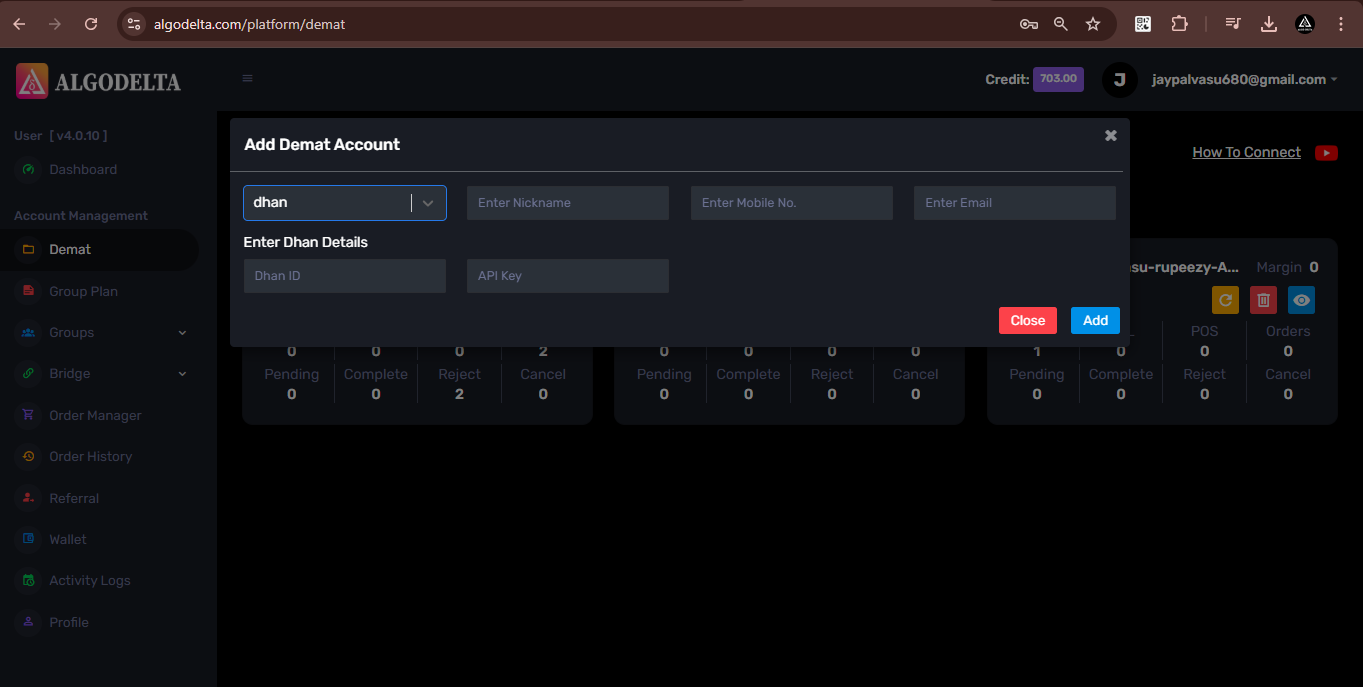
Task: Click the Demat folder icon
Action: 28,249
